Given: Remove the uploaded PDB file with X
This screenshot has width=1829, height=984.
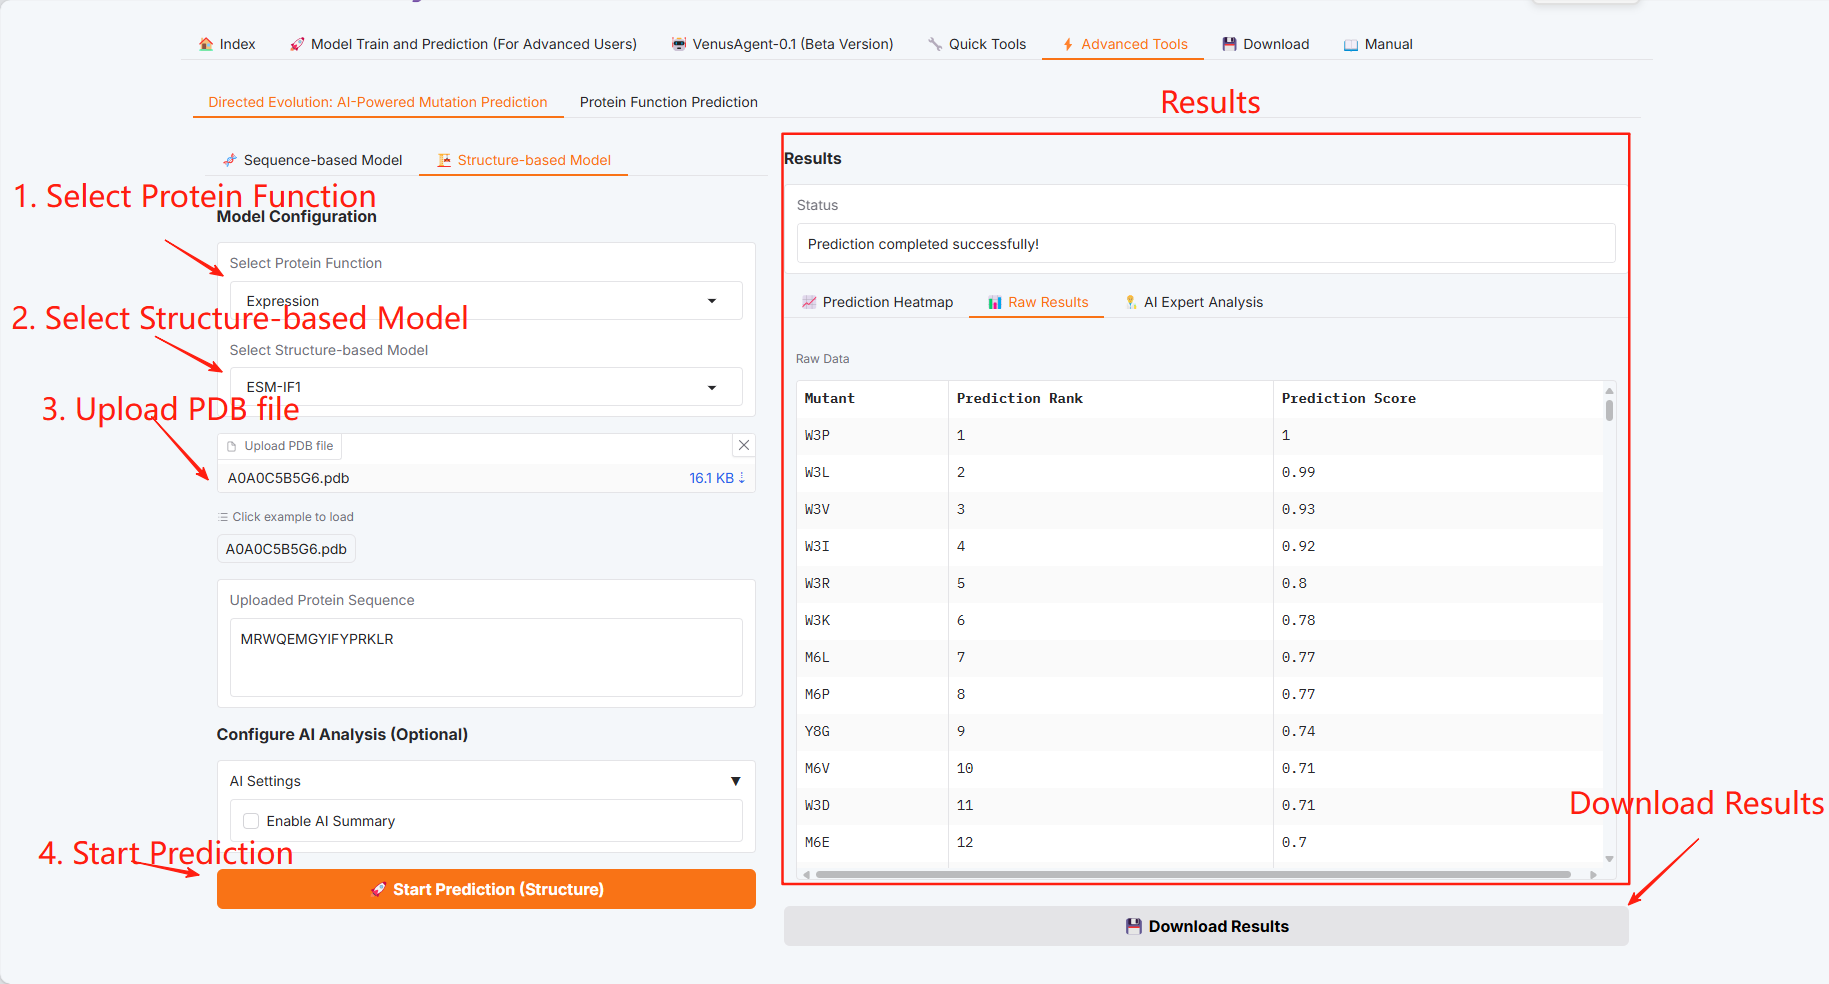Looking at the screenshot, I should pos(744,446).
